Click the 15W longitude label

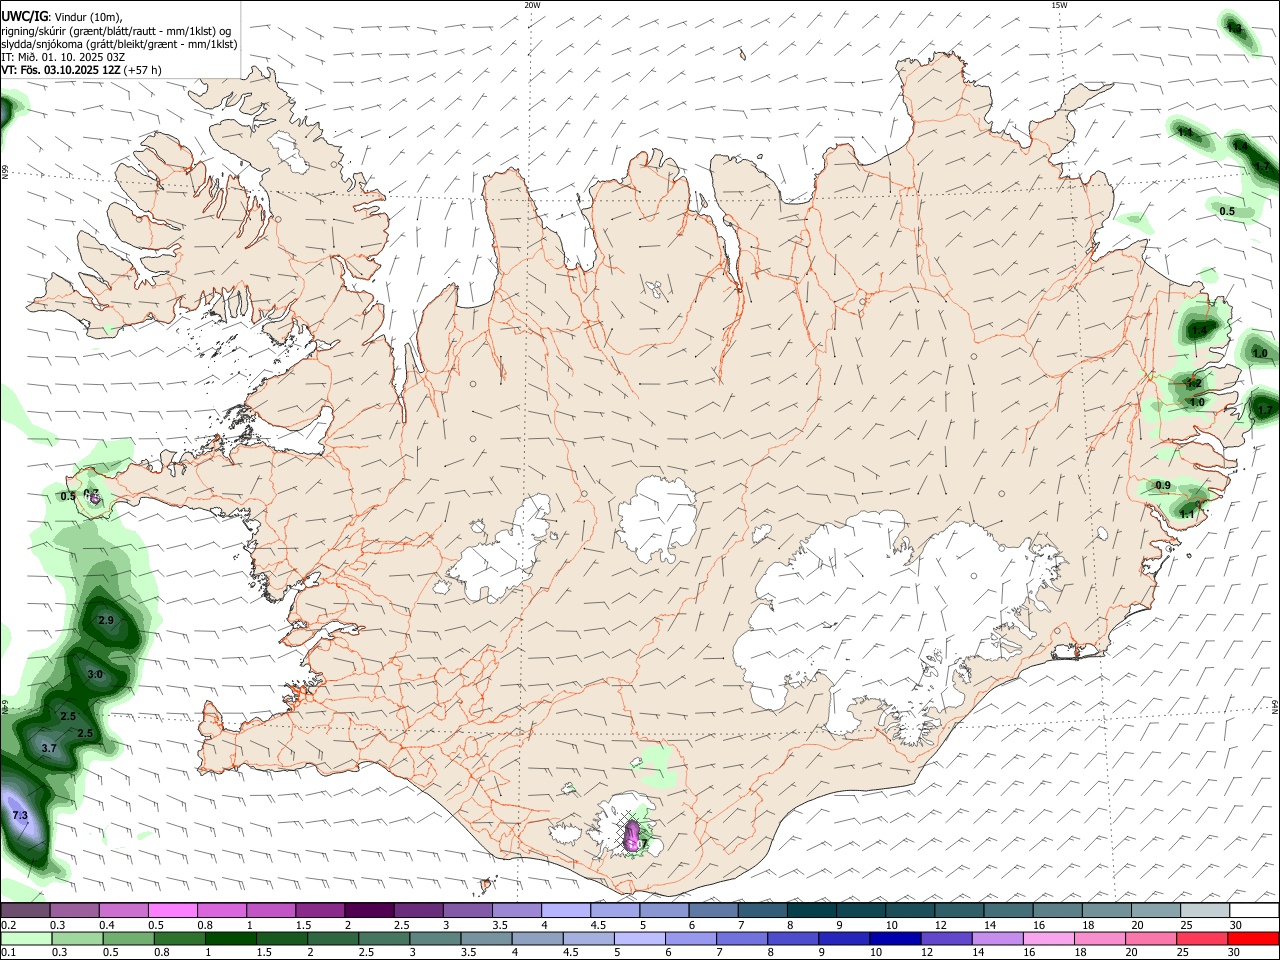click(x=1059, y=5)
